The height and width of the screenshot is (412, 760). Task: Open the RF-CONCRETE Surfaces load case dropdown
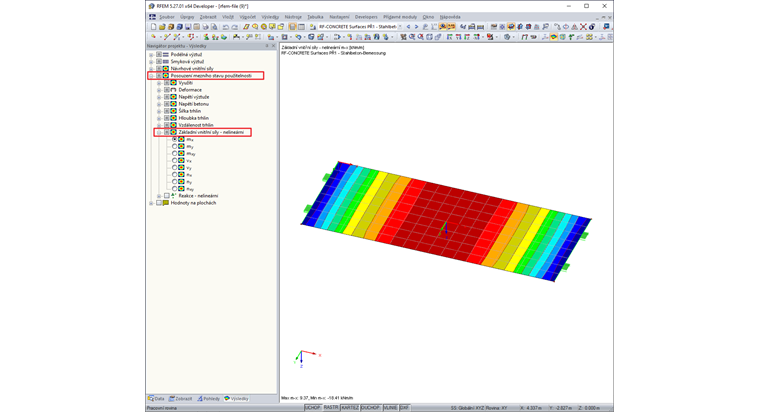tap(400, 27)
